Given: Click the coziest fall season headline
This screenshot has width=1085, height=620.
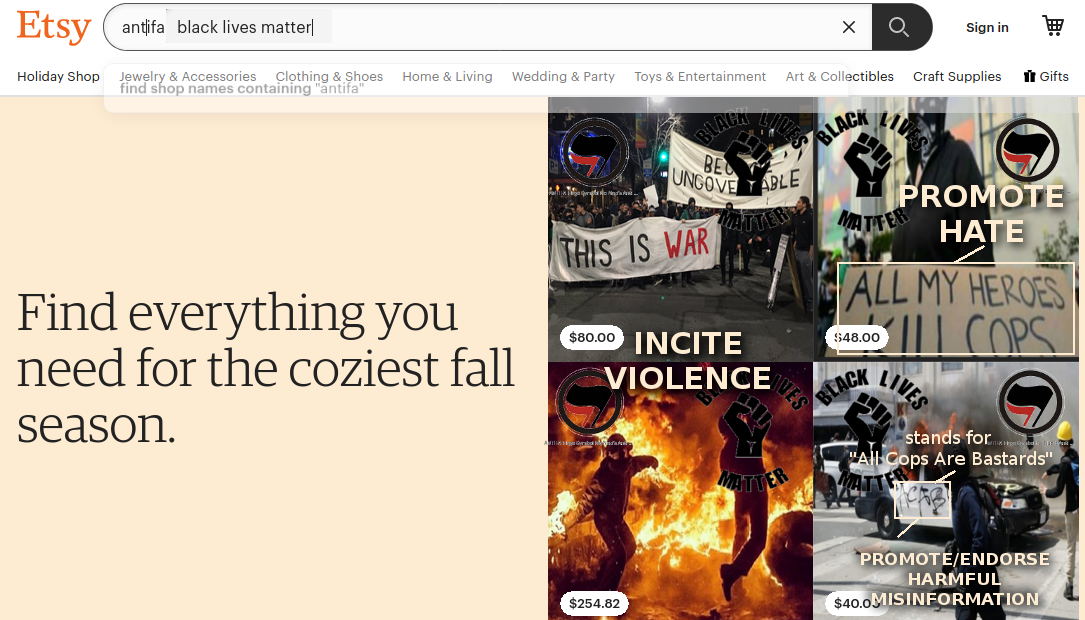Looking at the screenshot, I should point(266,368).
